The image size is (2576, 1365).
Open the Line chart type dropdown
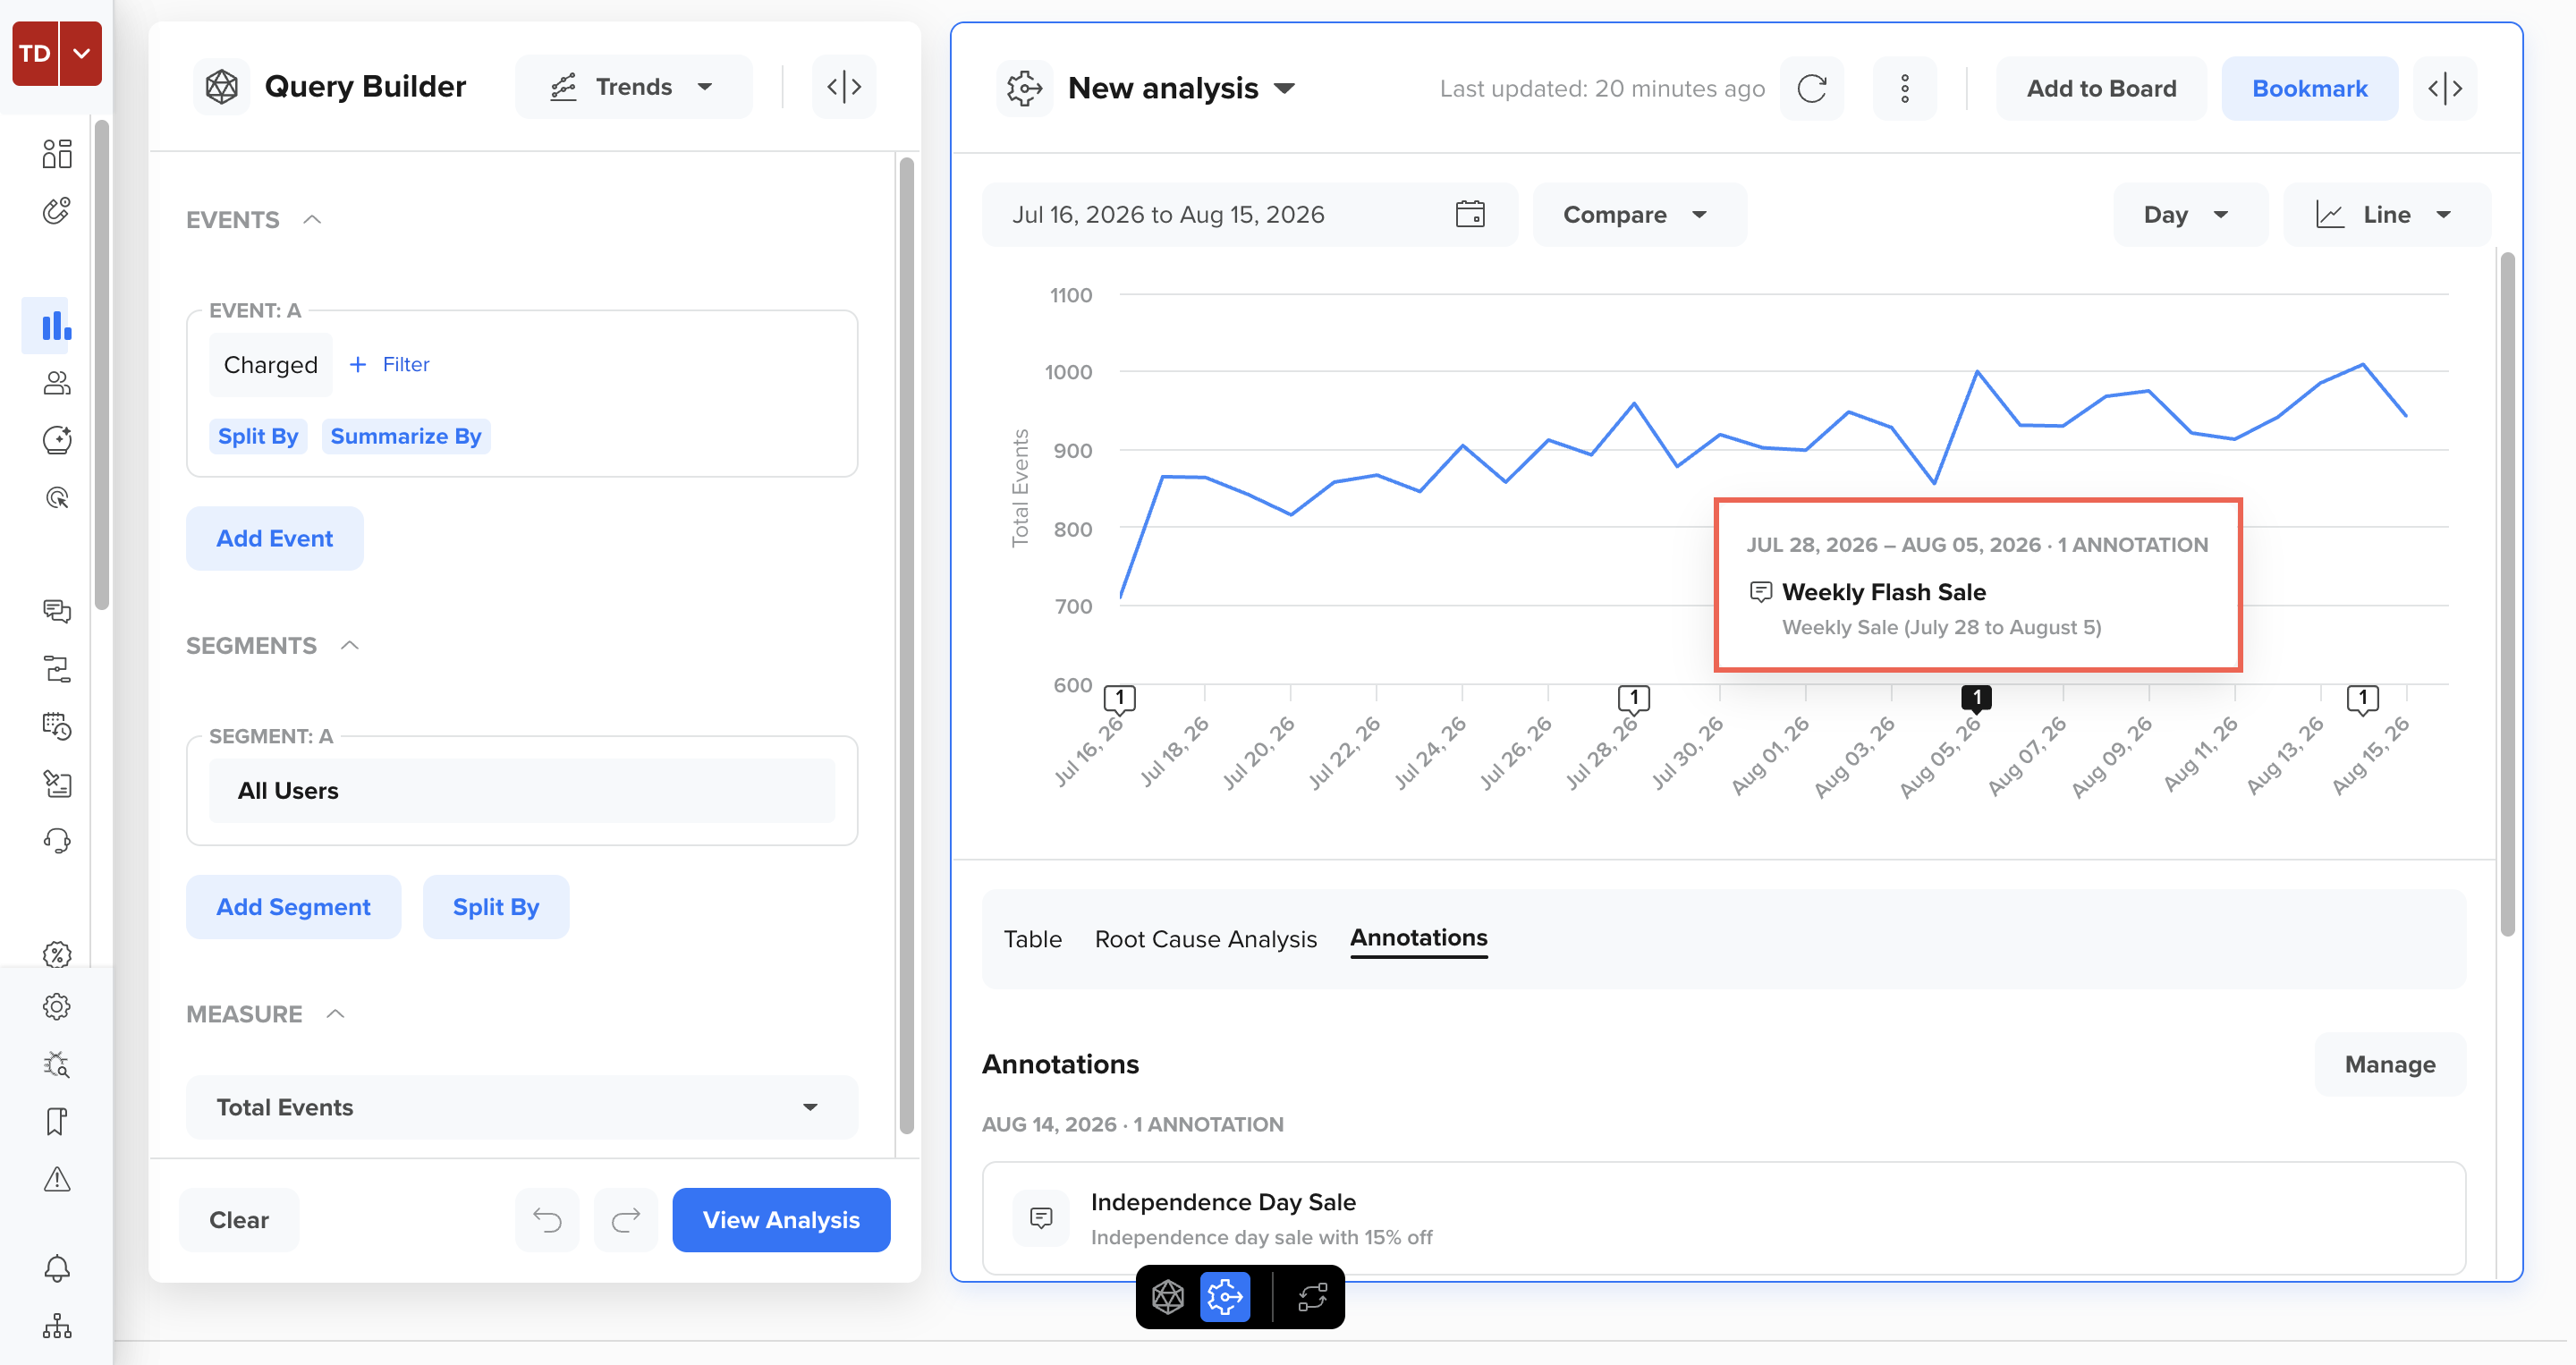[x=2386, y=214]
